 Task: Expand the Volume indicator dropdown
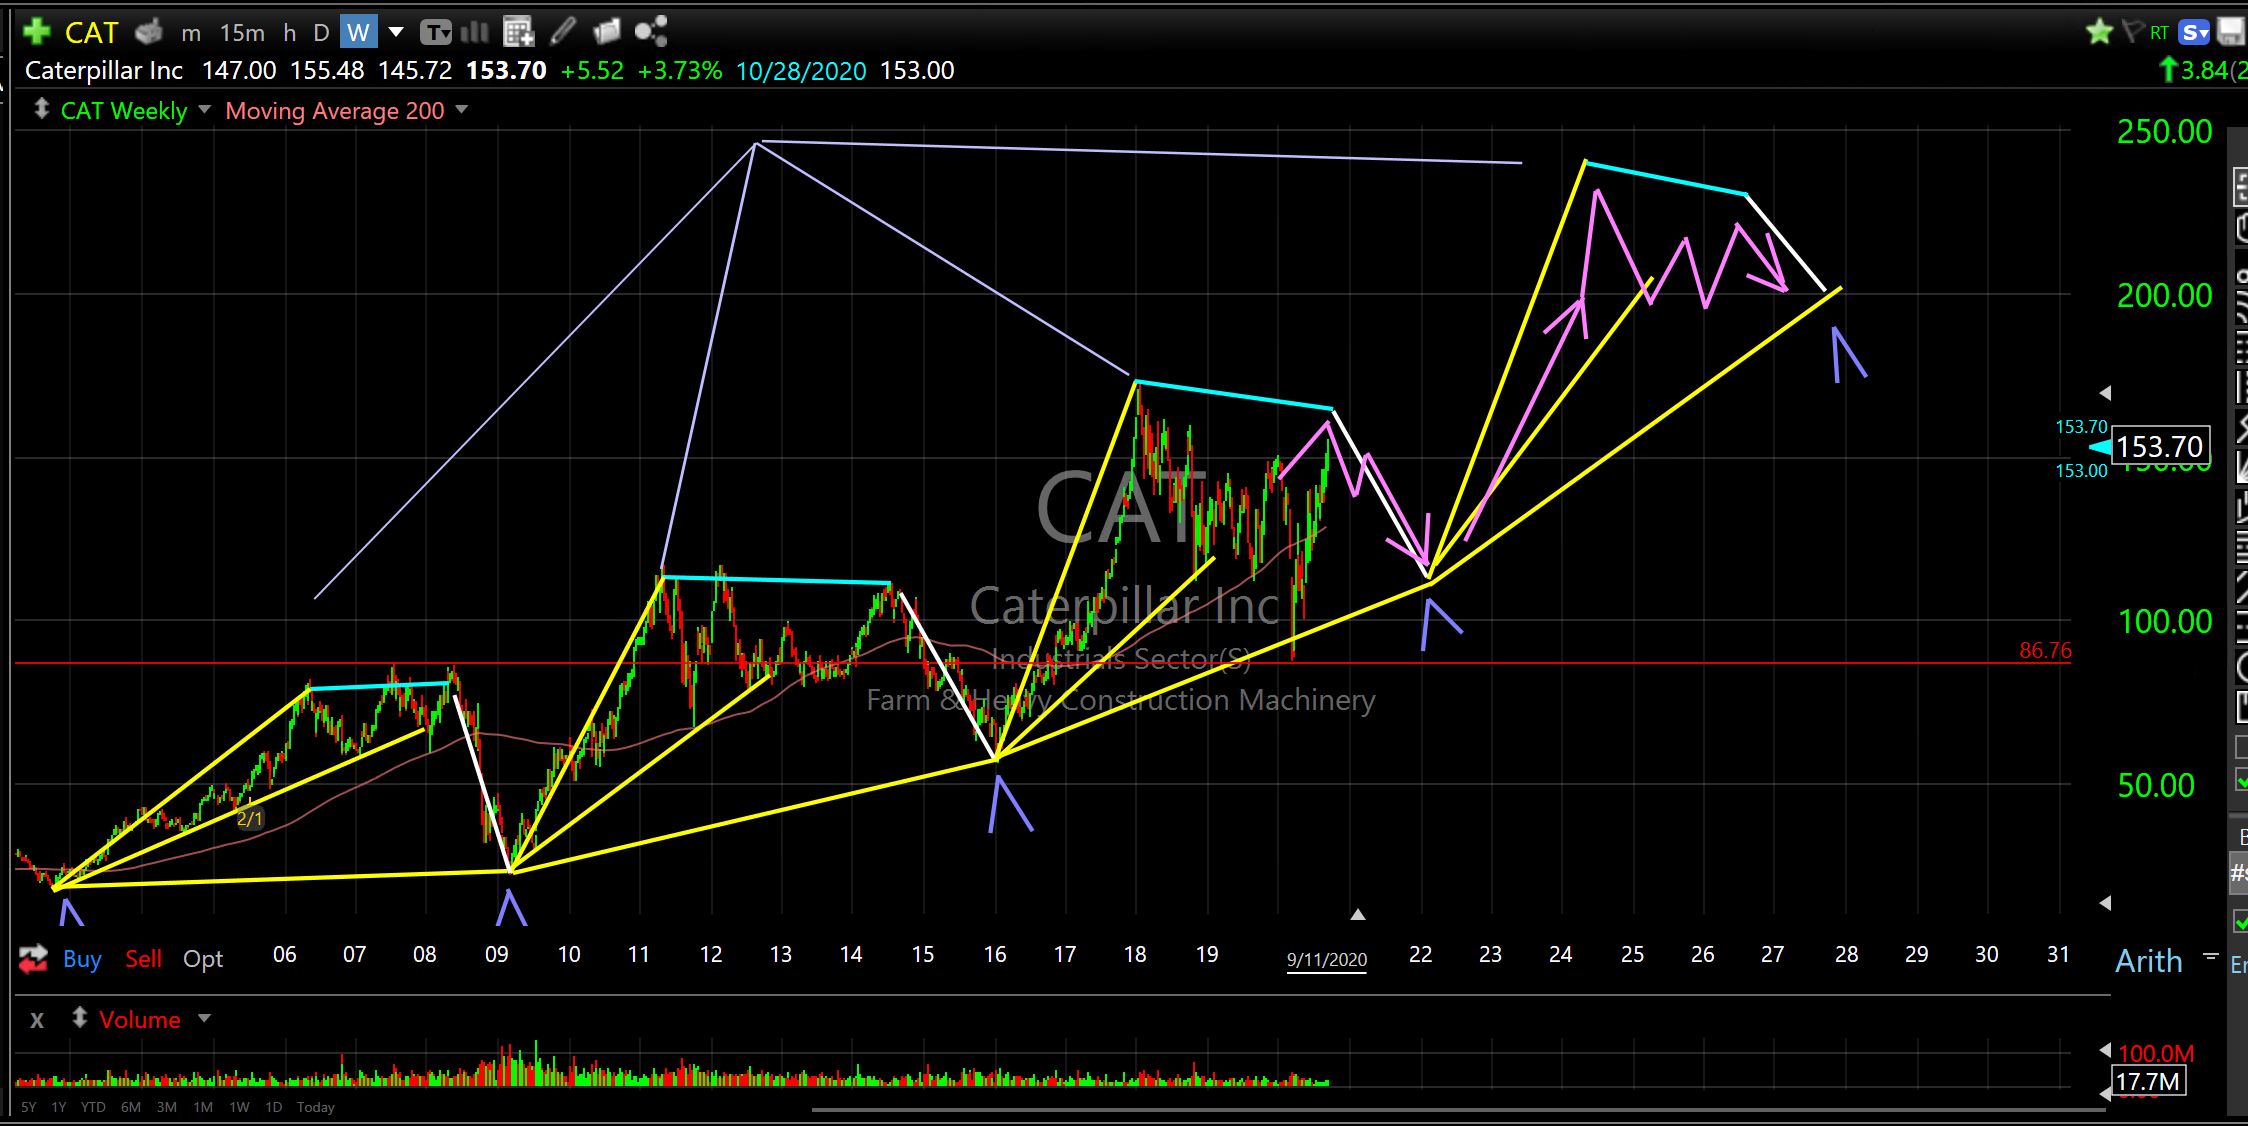[x=205, y=1018]
